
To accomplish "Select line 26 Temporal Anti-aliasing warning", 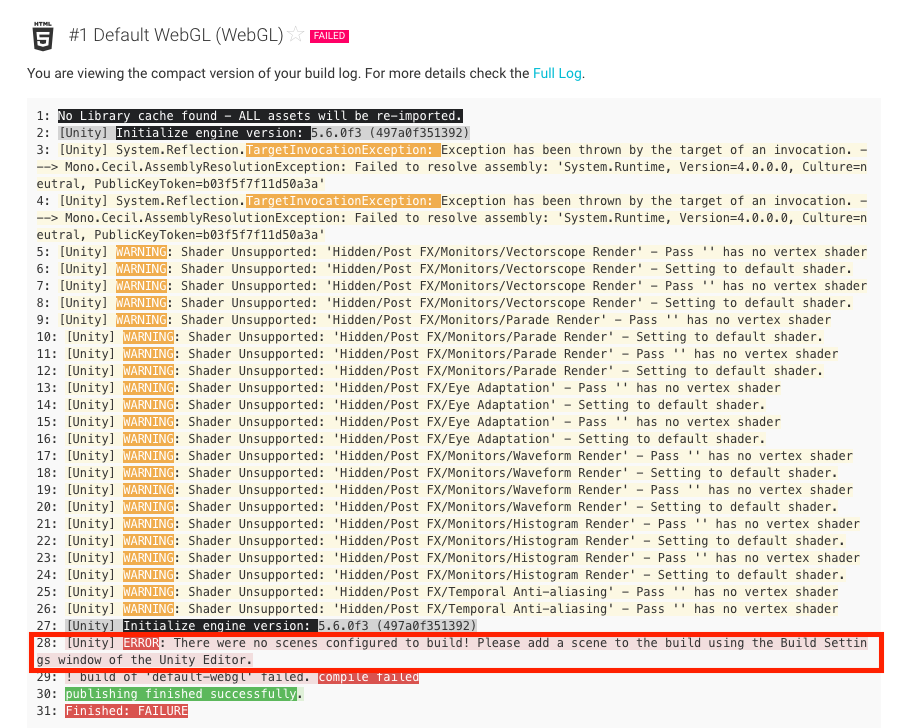I will 452,609.
